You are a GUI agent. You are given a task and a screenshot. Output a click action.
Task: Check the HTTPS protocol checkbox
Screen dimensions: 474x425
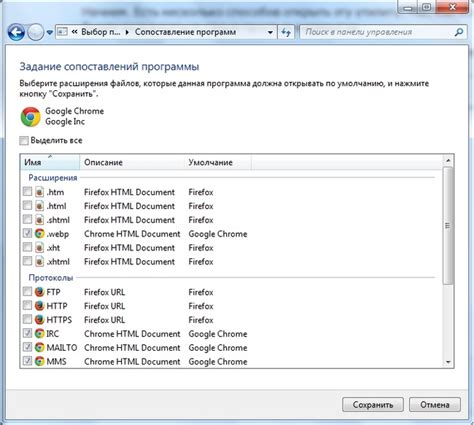27,319
